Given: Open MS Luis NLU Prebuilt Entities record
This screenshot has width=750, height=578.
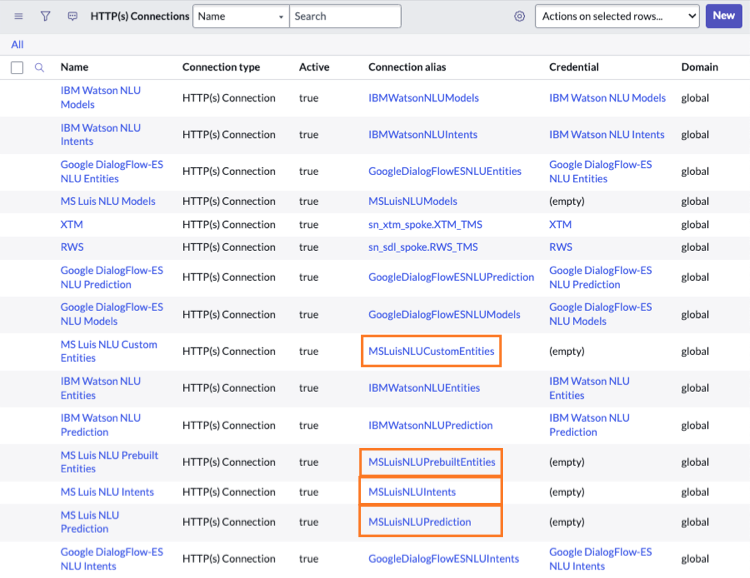Looking at the screenshot, I should click(110, 462).
